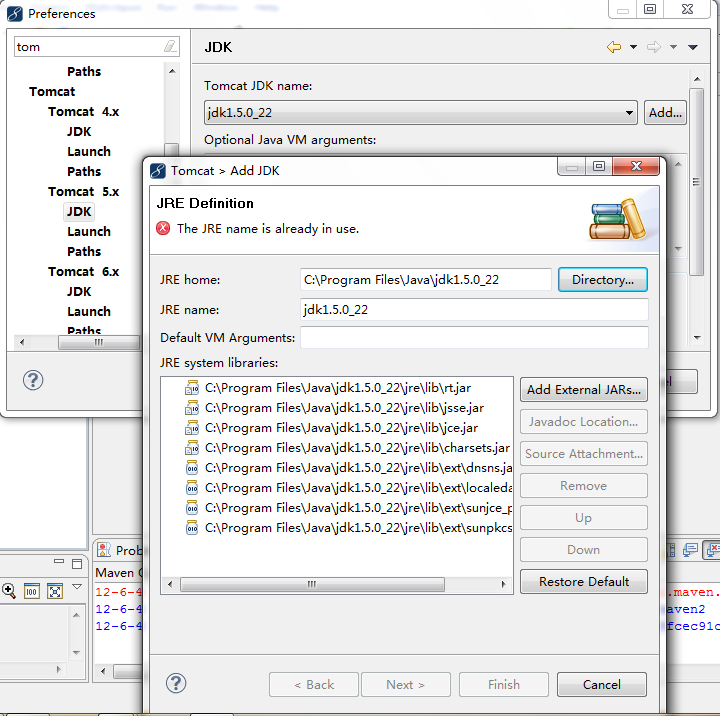Focus the Default VM Arguments field

474,338
